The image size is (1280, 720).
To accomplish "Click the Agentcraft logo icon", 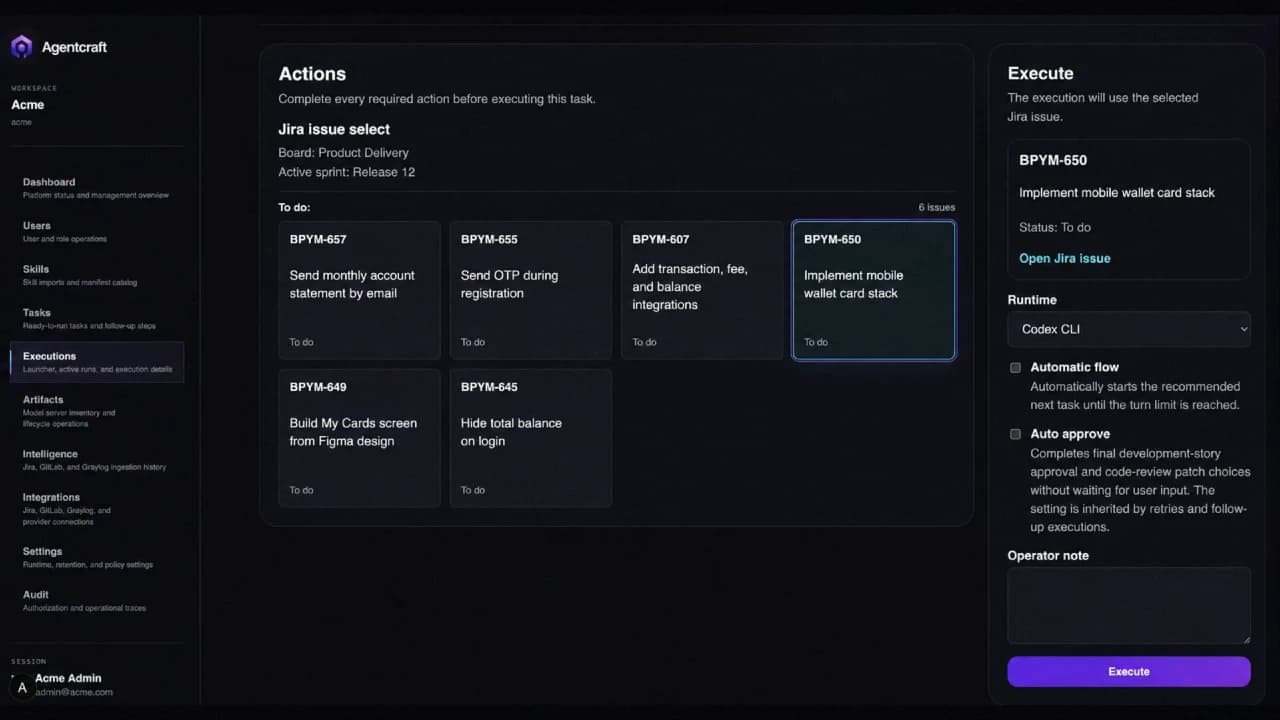I will (x=22, y=47).
